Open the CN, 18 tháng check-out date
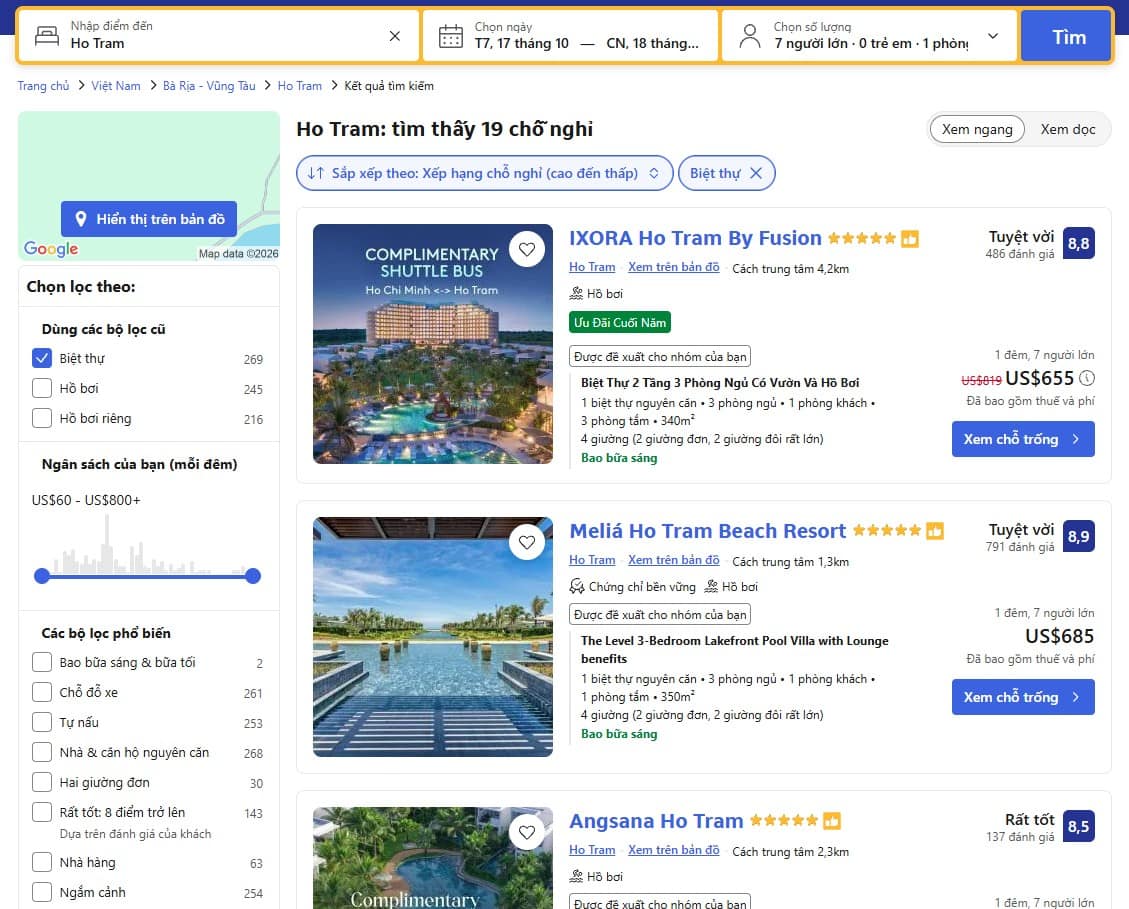Viewport: 1129px width, 909px height. 652,43
